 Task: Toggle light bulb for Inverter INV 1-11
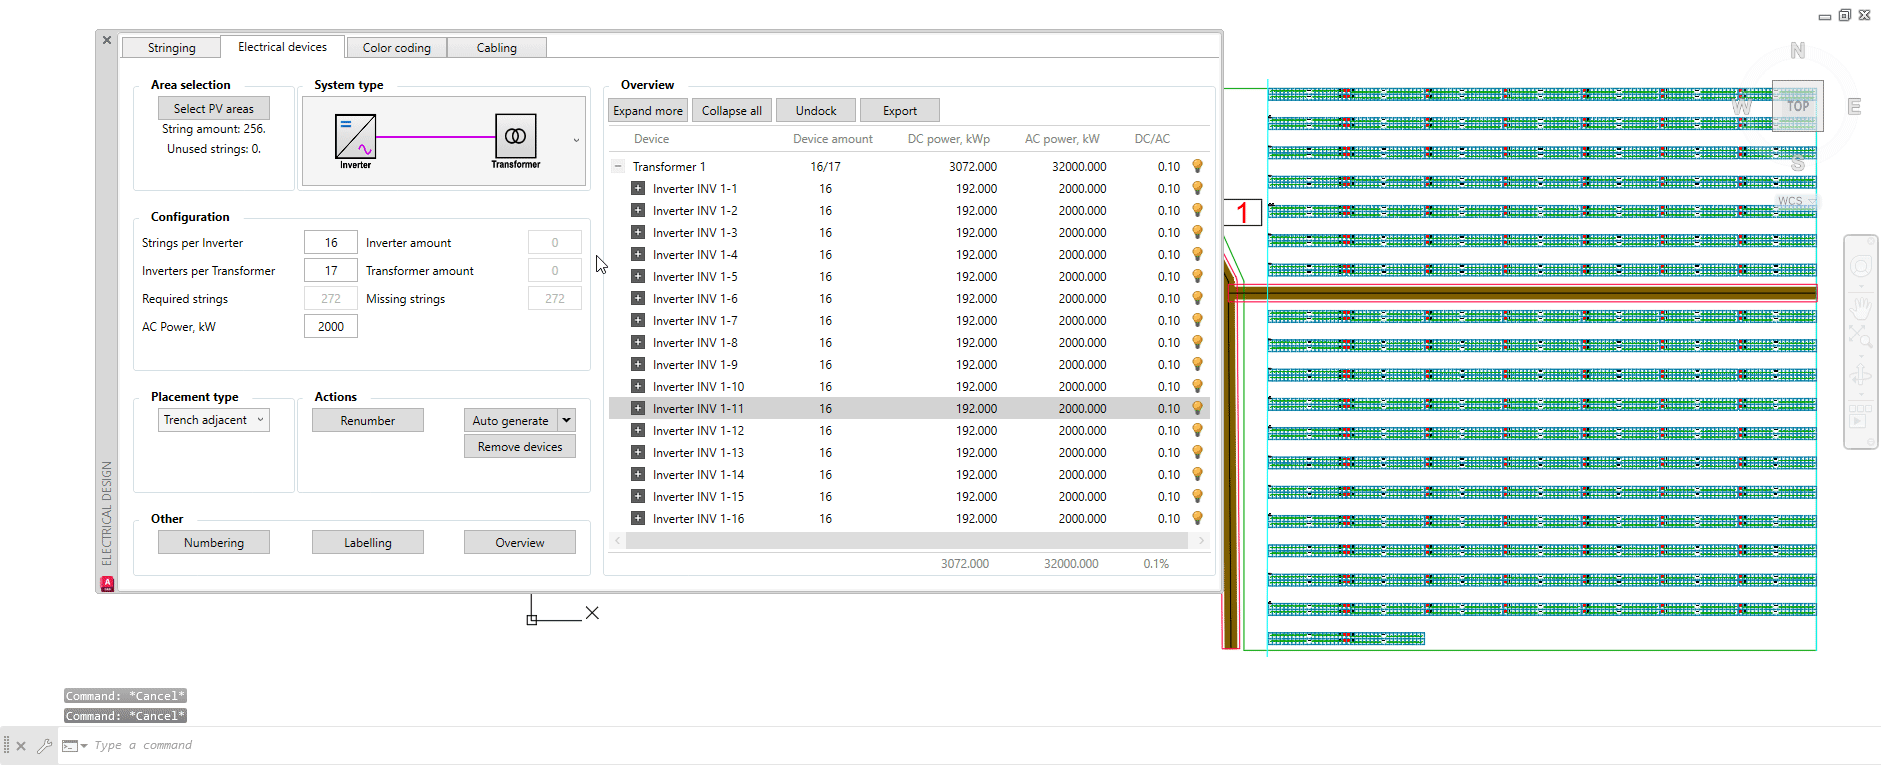point(1197,408)
